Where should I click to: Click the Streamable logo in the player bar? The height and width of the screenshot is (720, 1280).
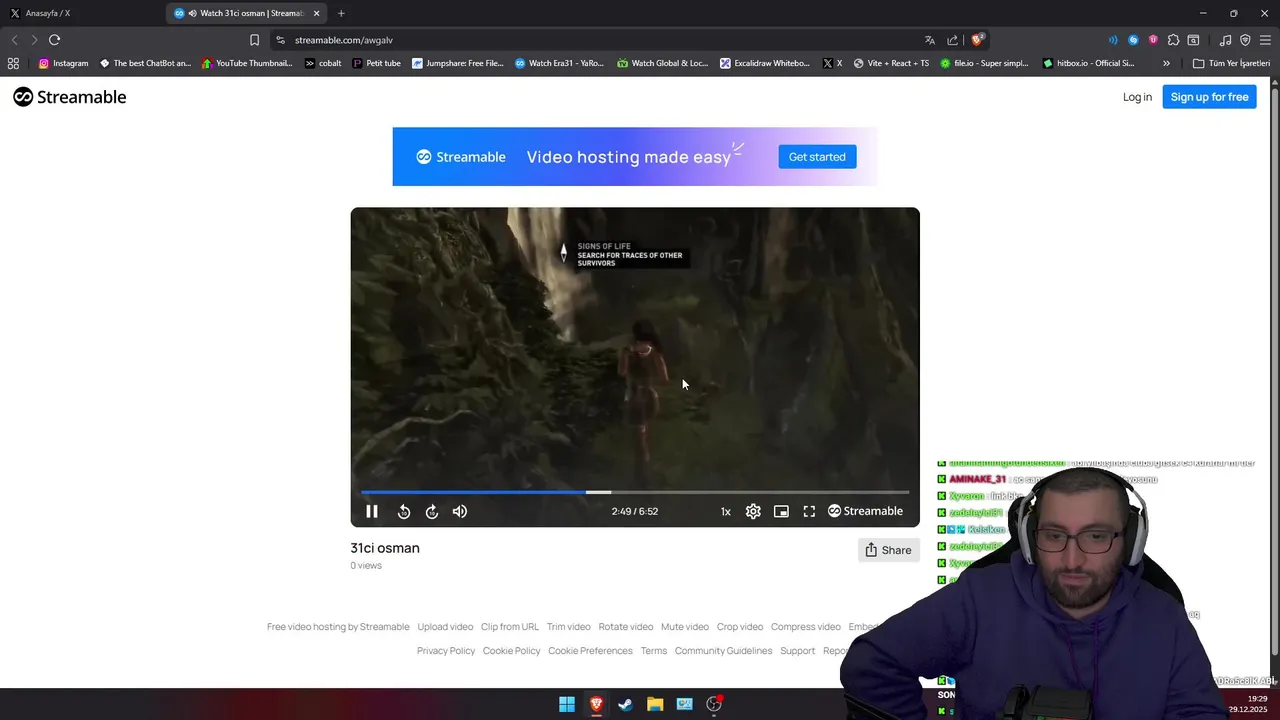click(865, 511)
